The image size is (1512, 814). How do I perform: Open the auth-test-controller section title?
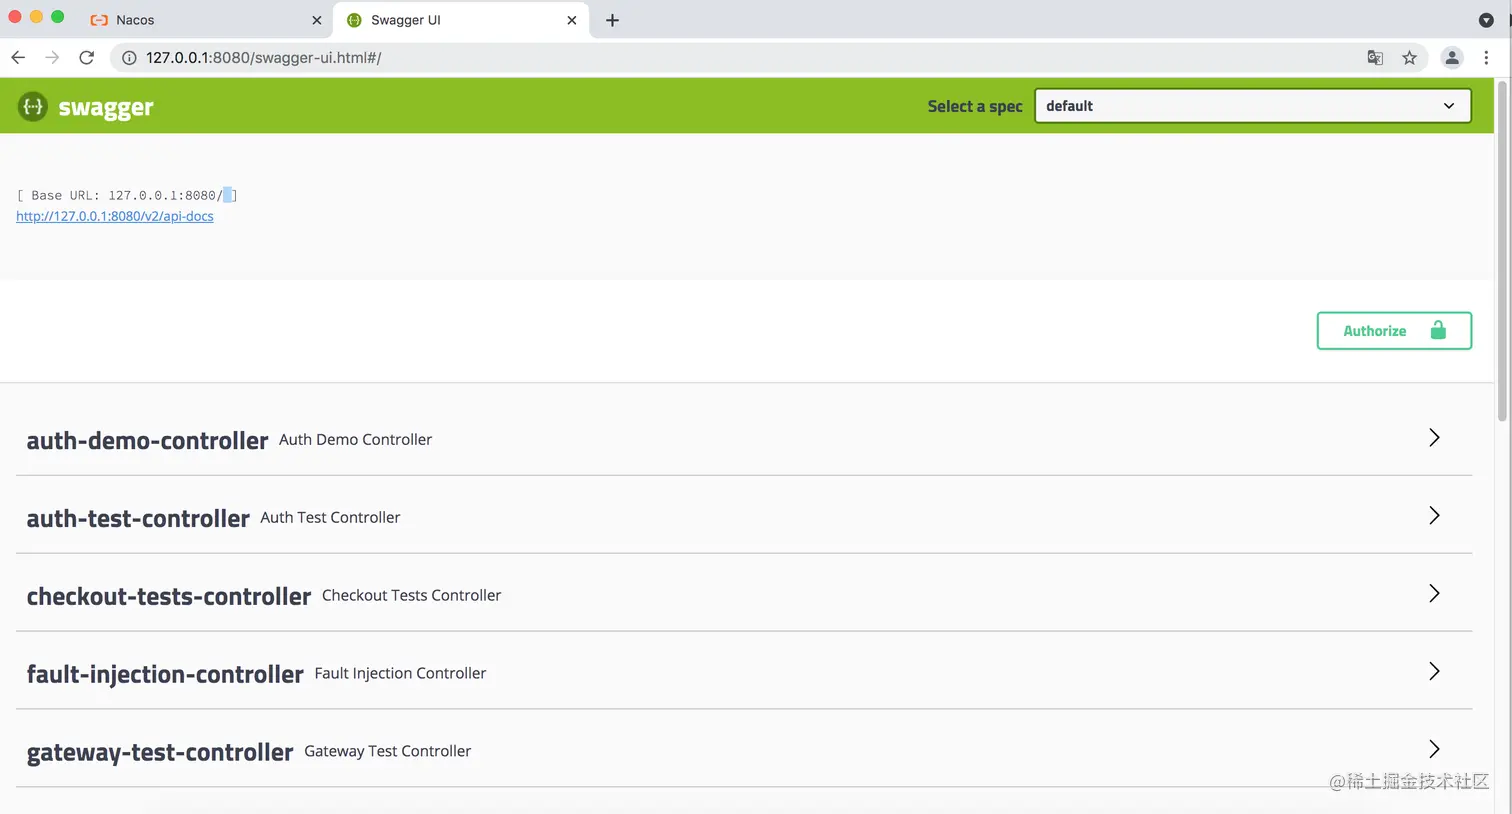tap(138, 518)
